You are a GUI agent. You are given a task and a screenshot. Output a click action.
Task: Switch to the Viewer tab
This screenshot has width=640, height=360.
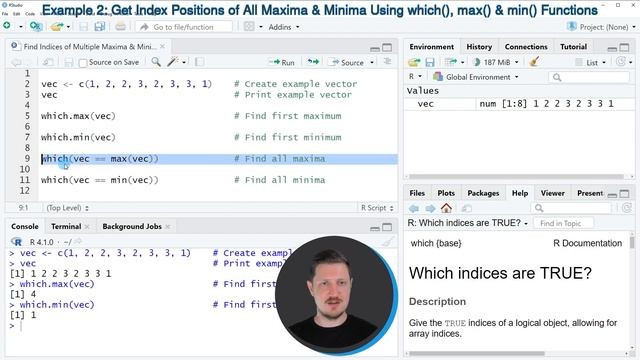coord(552,193)
